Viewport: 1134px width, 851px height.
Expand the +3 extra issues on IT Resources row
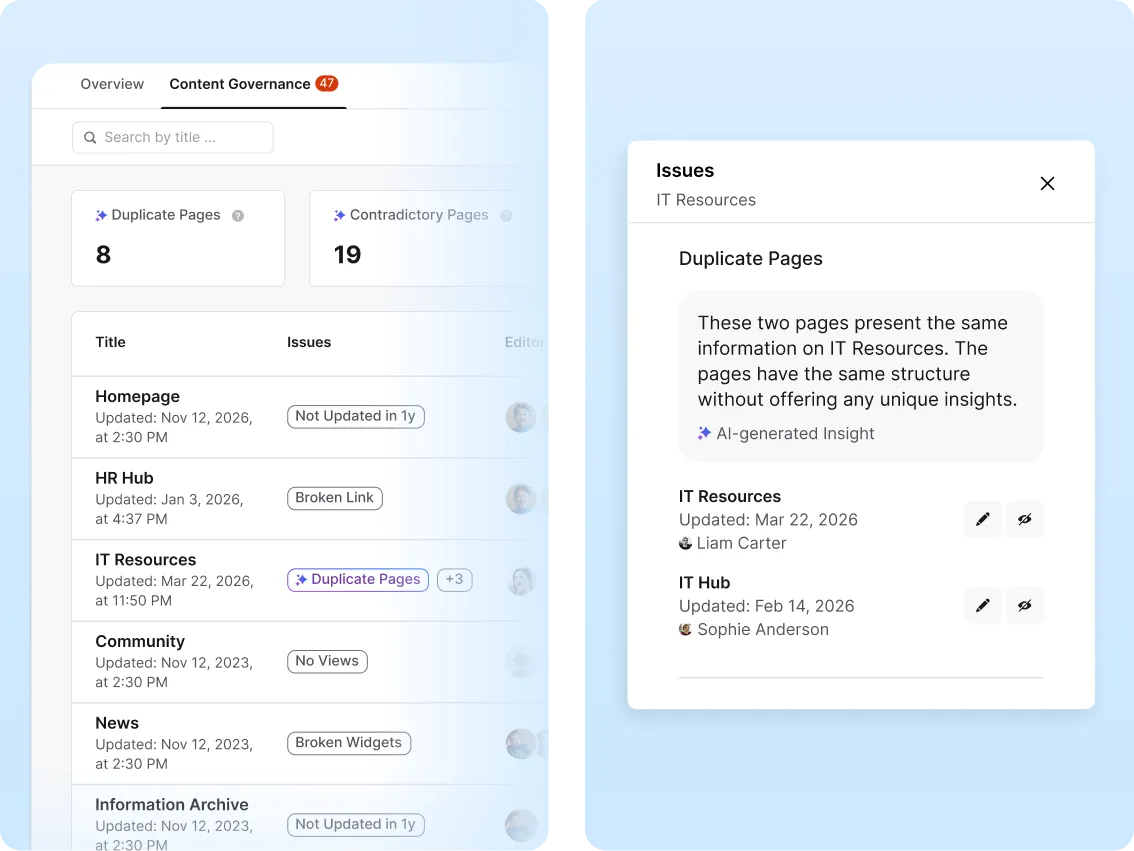(x=455, y=579)
